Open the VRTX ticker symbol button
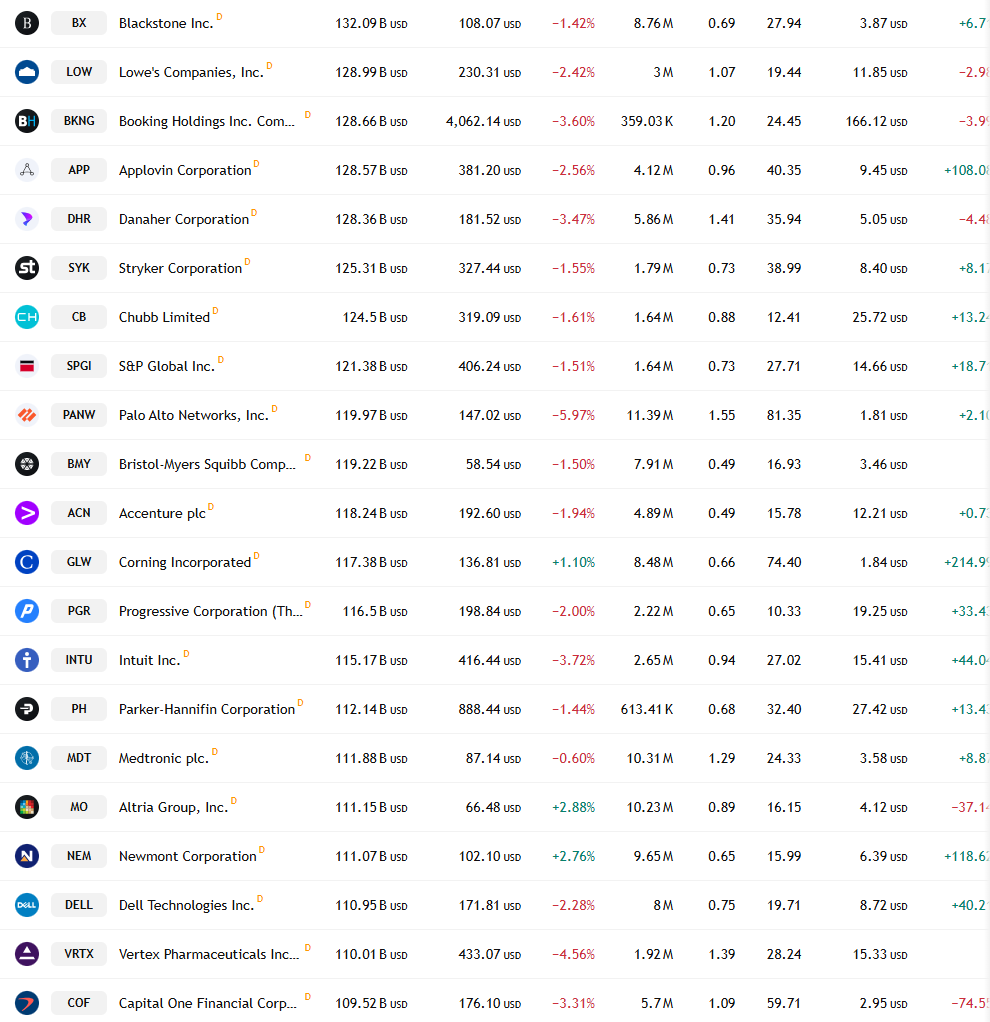Image resolution: width=990 pixels, height=1022 pixels. 79,954
